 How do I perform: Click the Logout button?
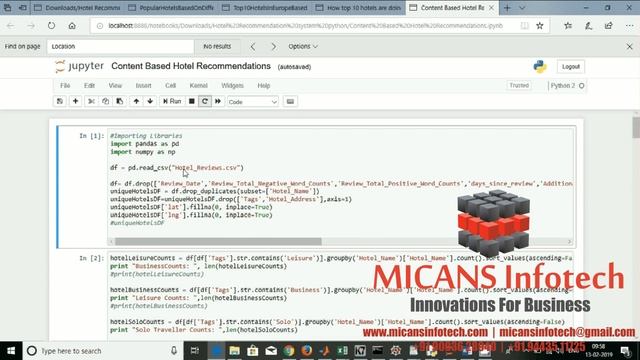571,67
